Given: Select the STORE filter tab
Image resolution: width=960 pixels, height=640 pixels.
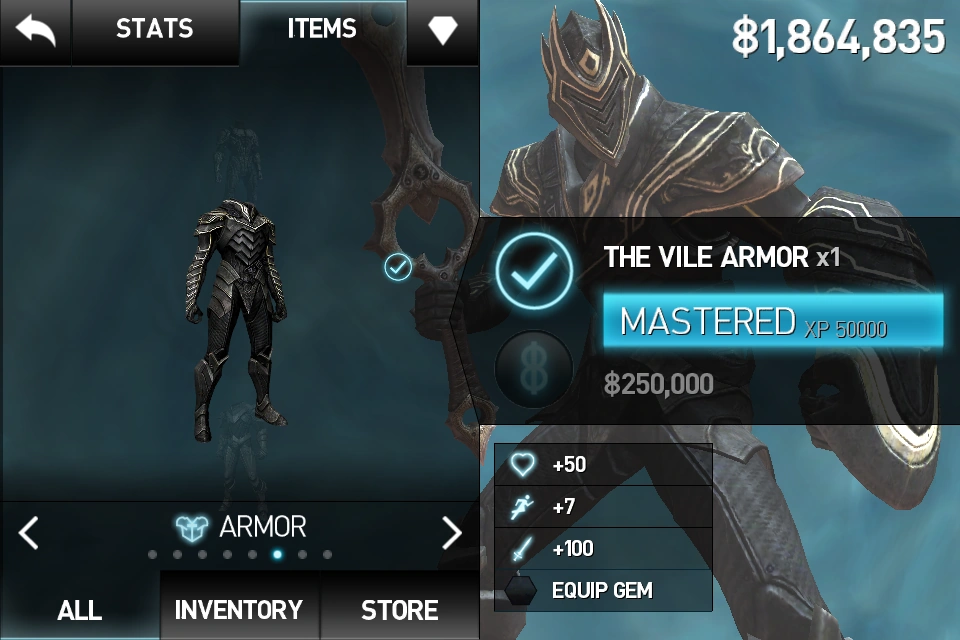Looking at the screenshot, I should (399, 609).
